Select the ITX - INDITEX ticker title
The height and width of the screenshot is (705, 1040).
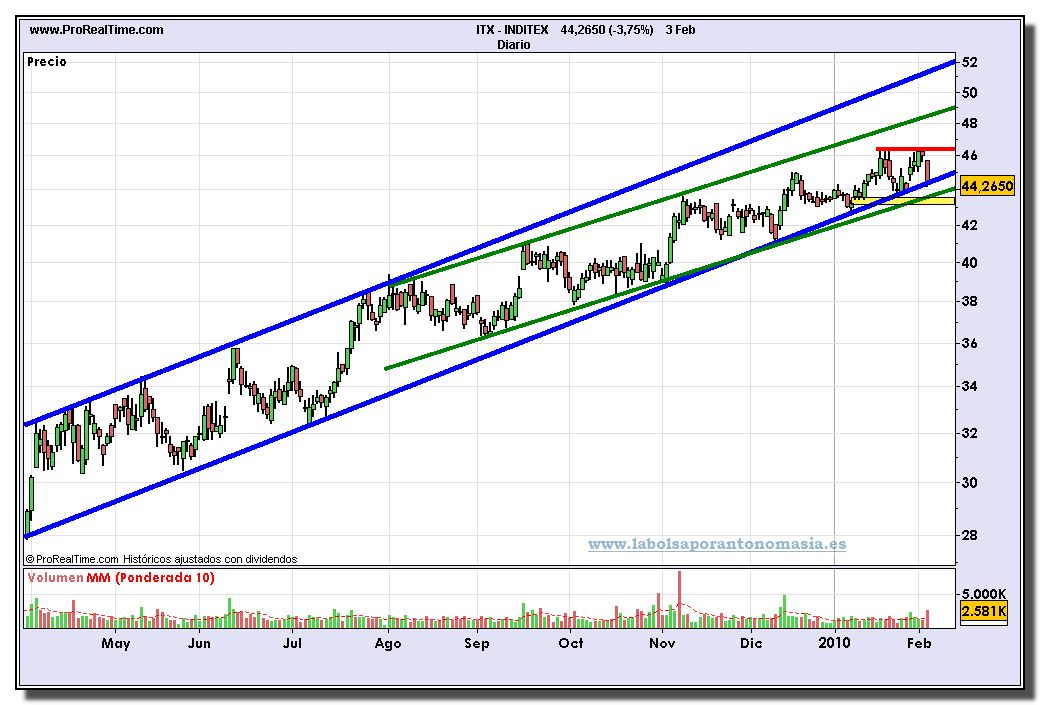(x=512, y=30)
